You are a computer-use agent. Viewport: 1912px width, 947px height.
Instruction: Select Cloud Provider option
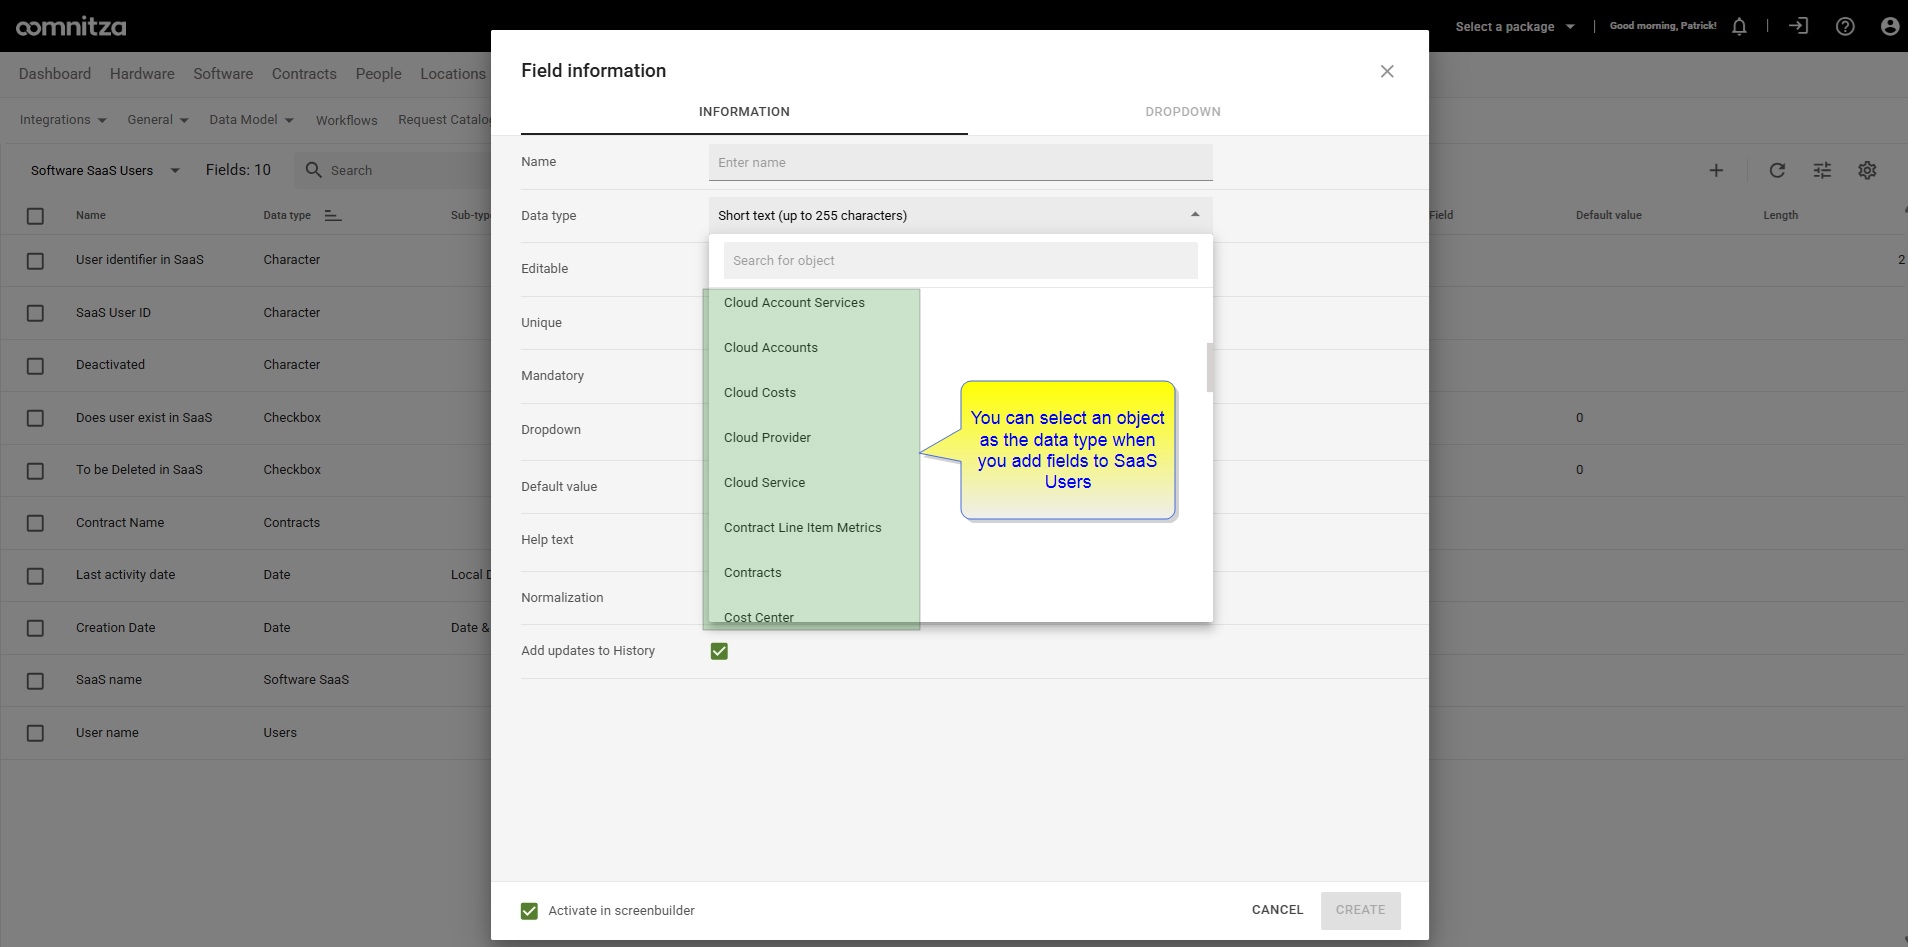pos(767,438)
